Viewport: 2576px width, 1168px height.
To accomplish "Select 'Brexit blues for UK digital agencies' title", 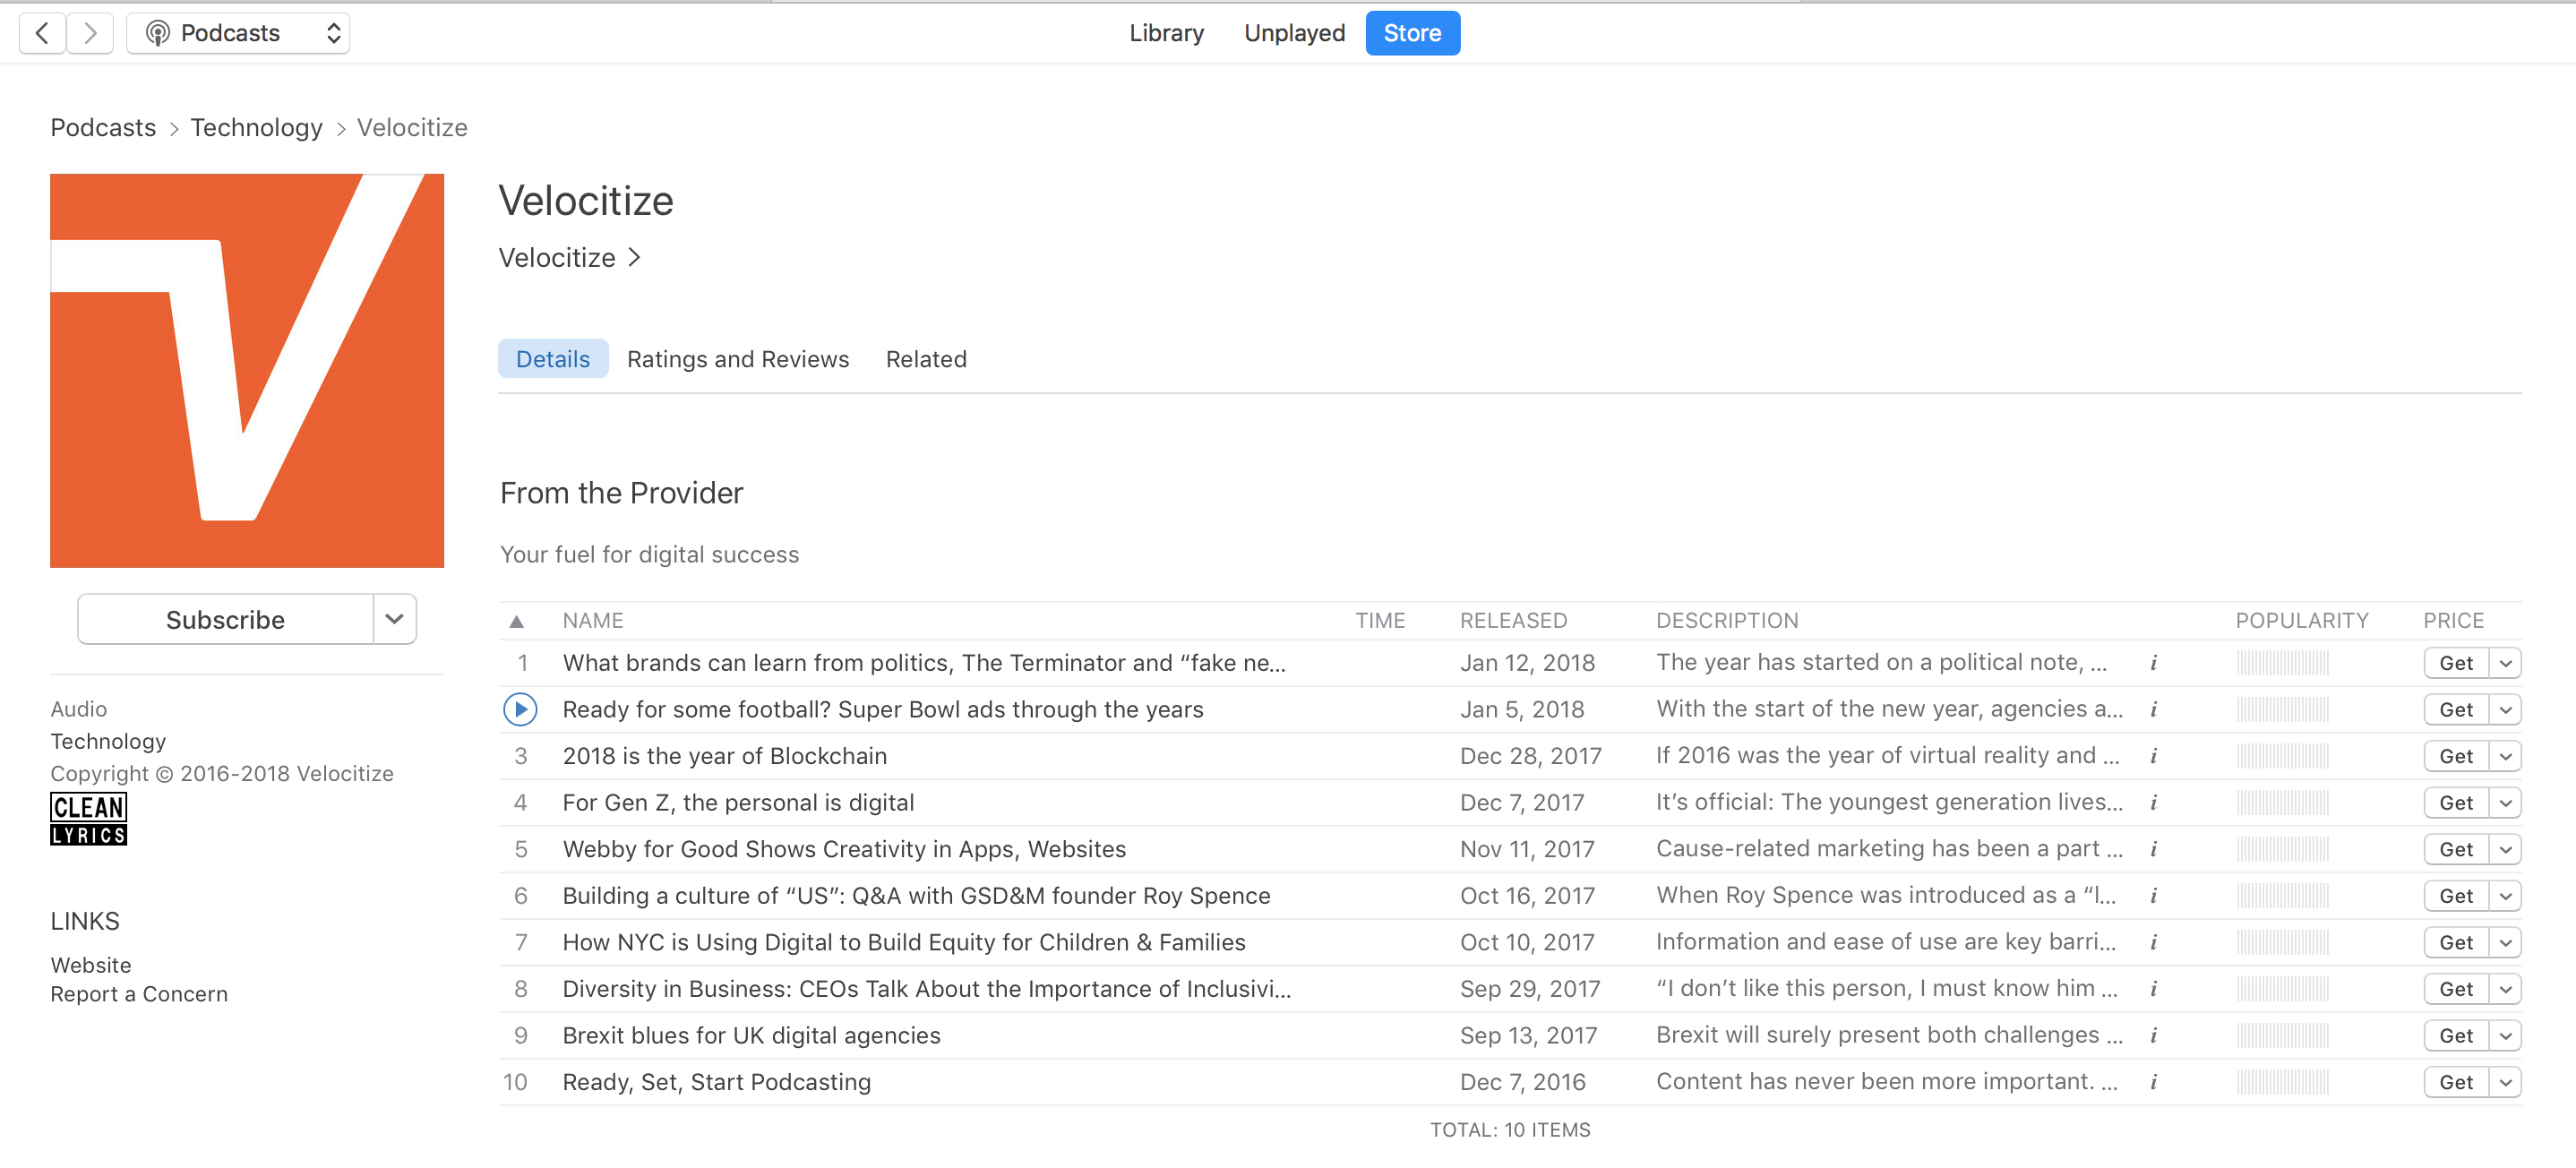I will point(752,1035).
